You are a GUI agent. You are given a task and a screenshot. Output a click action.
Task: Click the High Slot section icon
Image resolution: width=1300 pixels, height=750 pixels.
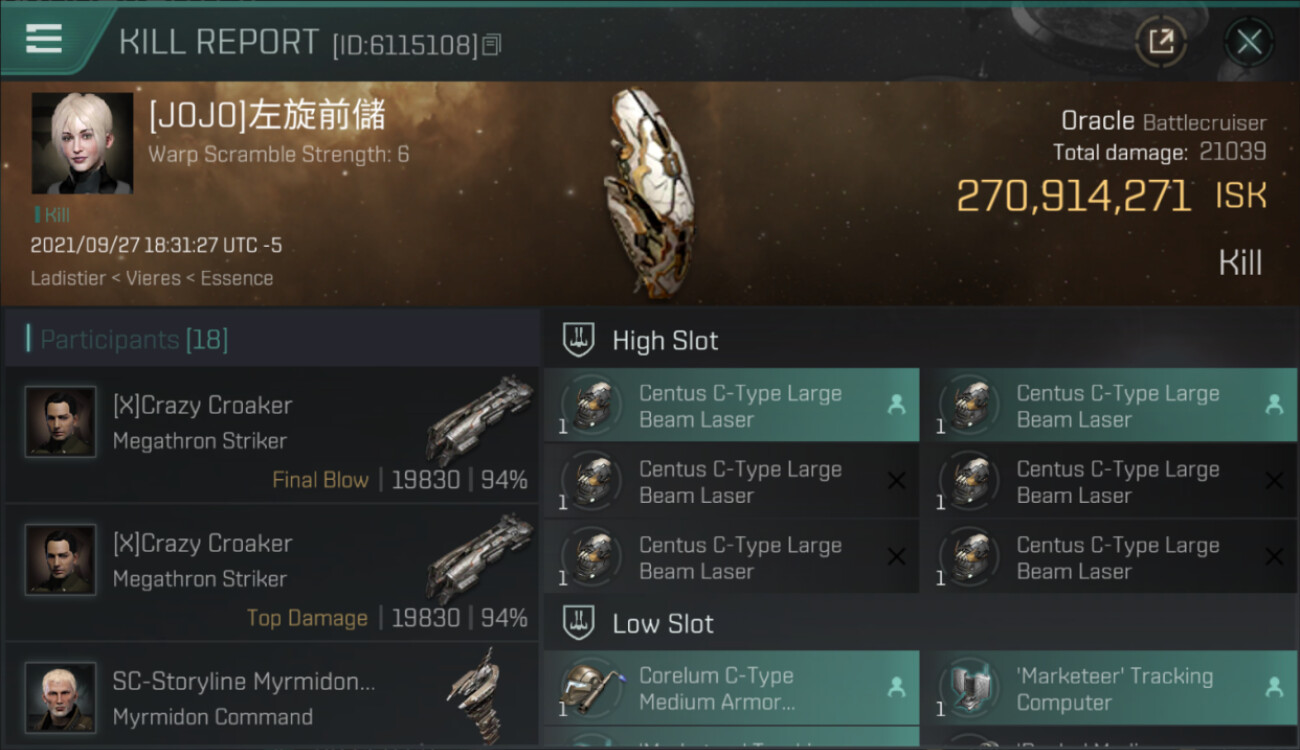579,340
